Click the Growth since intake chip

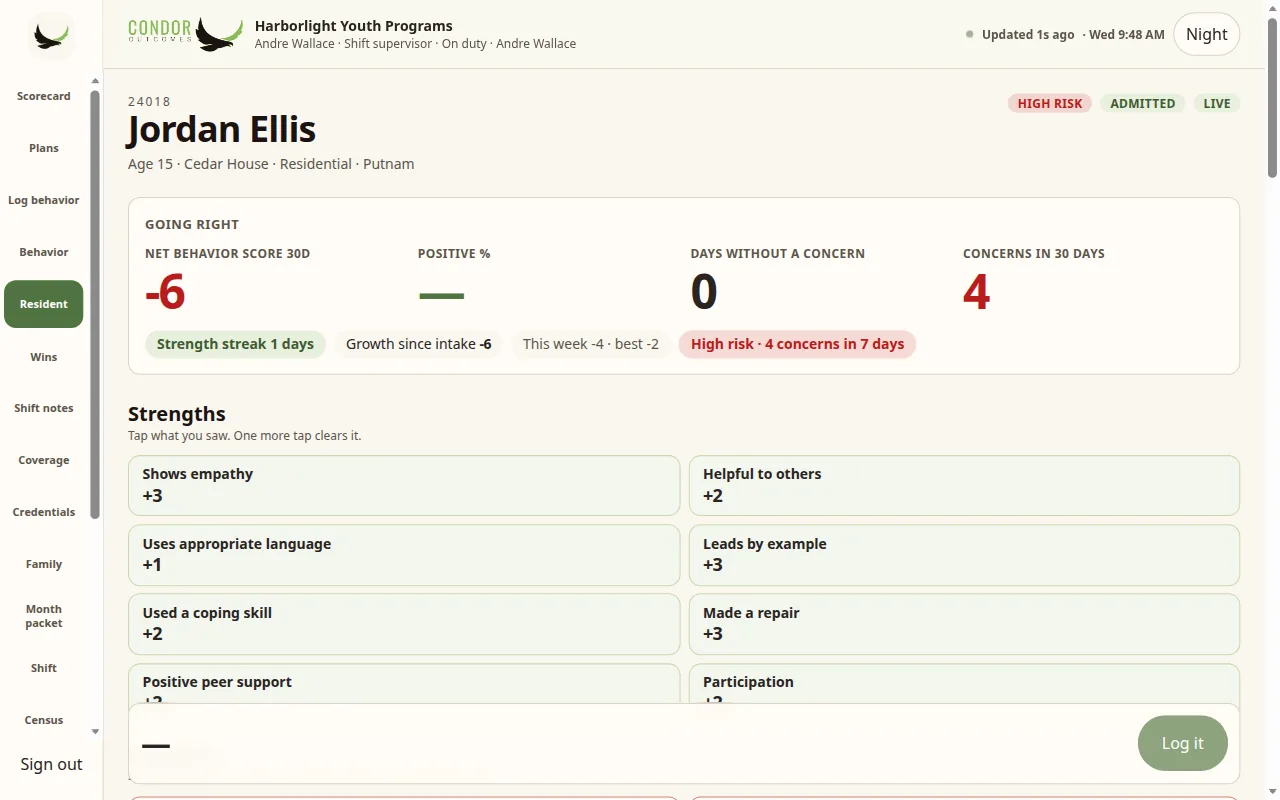[418, 344]
